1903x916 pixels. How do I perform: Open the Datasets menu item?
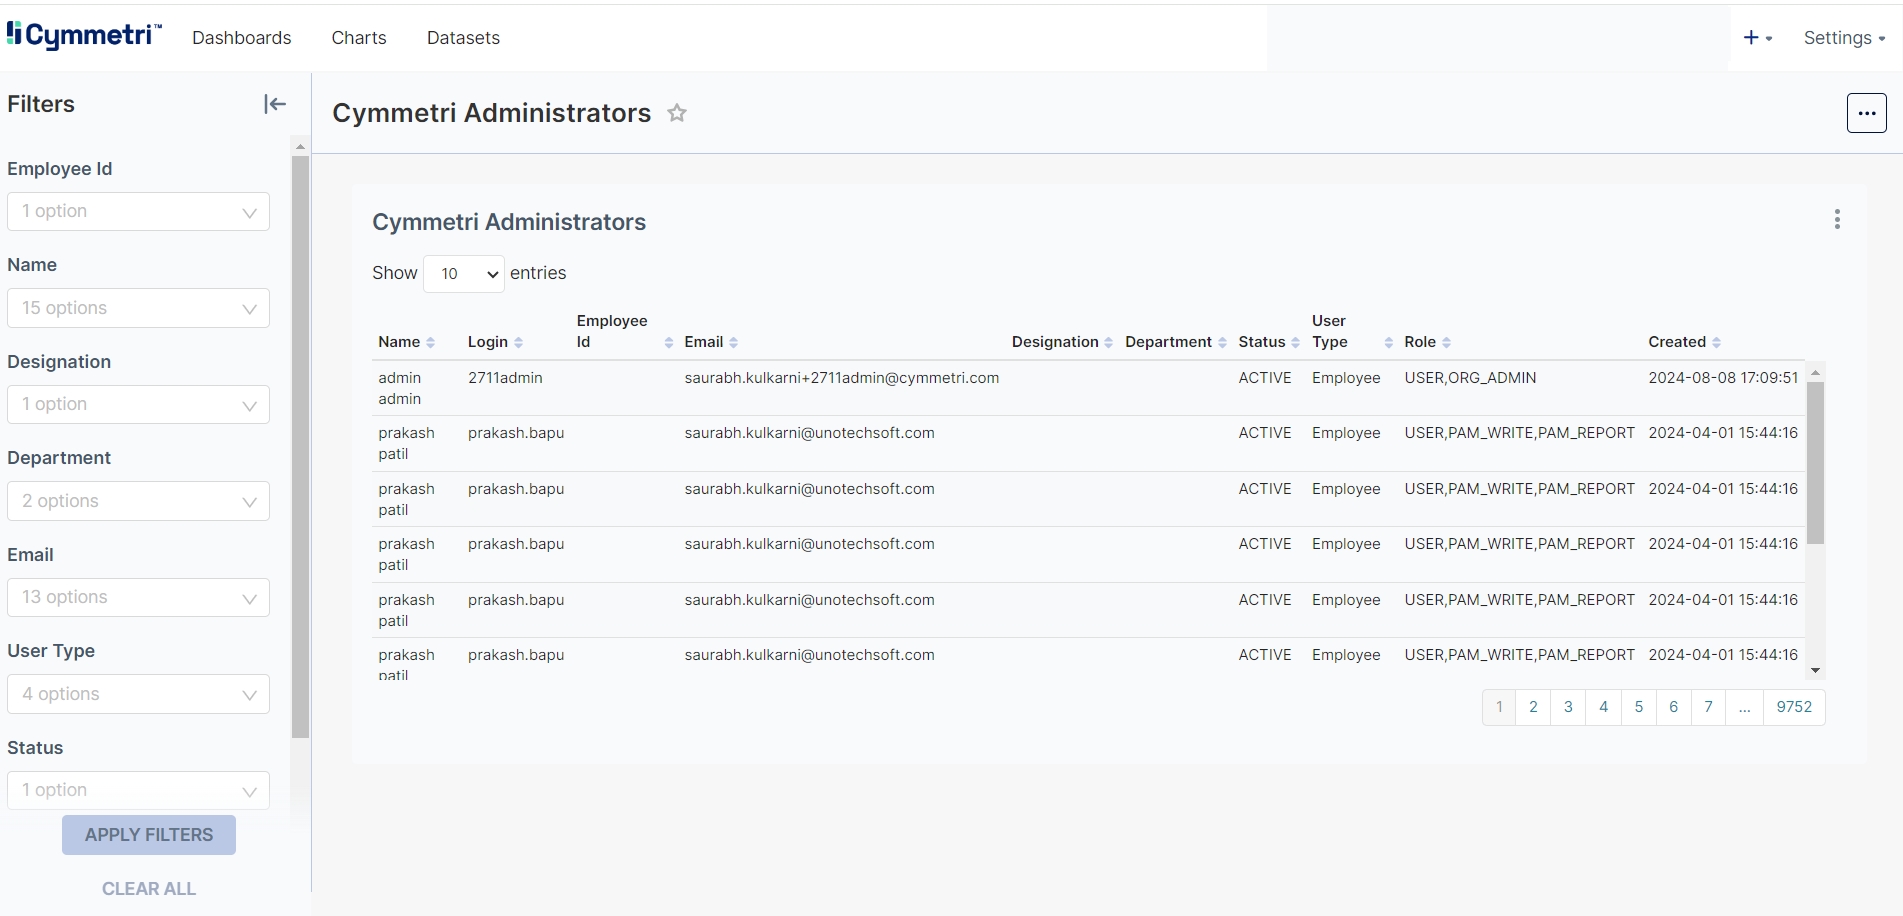[x=463, y=38]
